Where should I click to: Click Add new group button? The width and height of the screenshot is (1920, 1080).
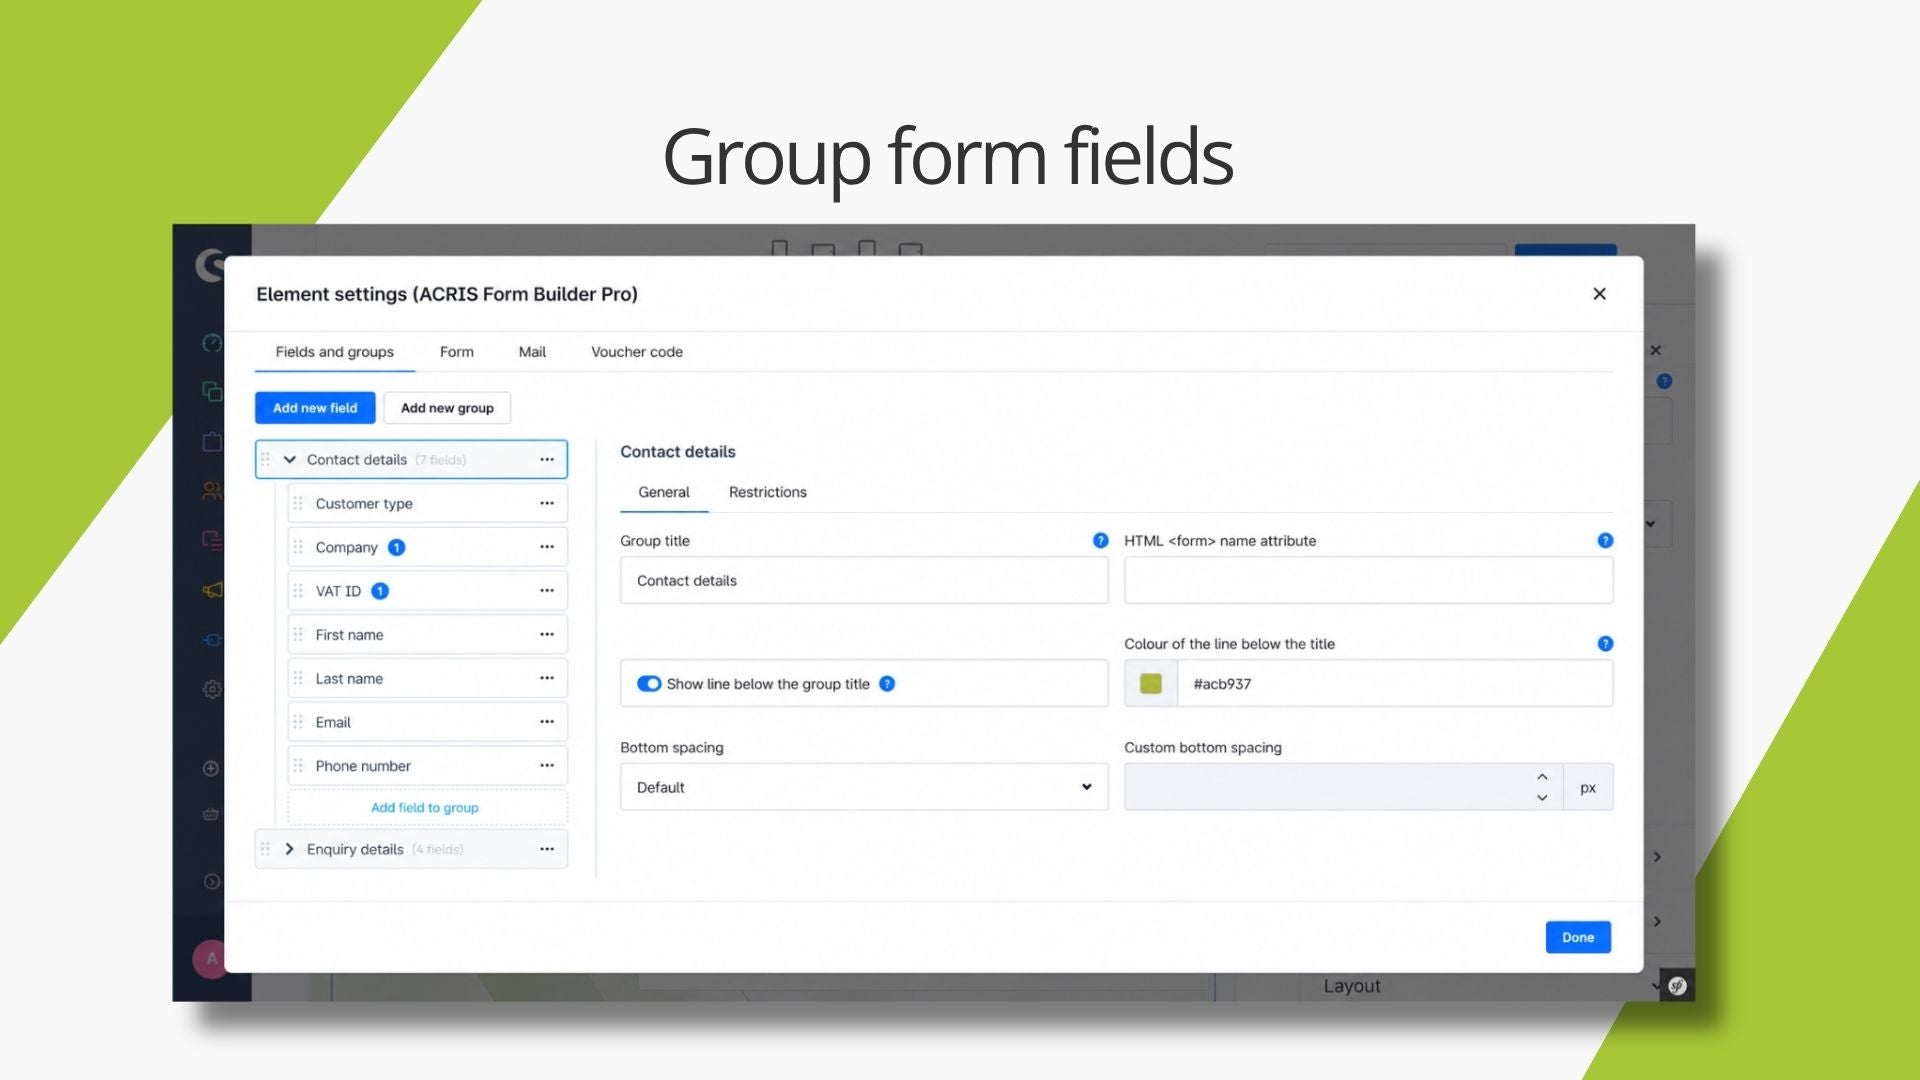pyautogui.click(x=447, y=408)
